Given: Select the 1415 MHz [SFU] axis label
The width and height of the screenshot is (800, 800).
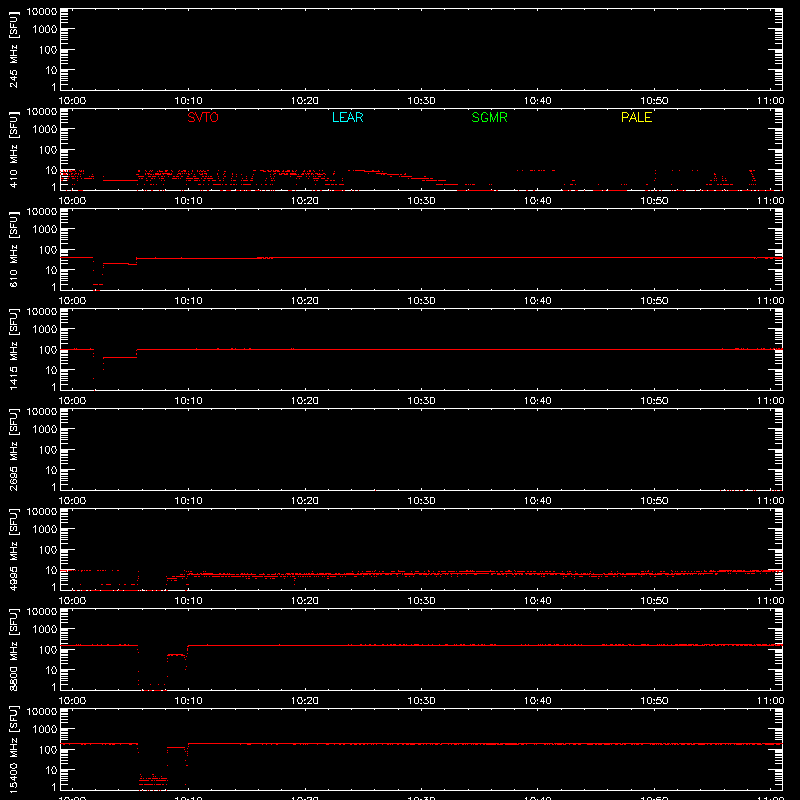Looking at the screenshot, I should click(x=13, y=349).
